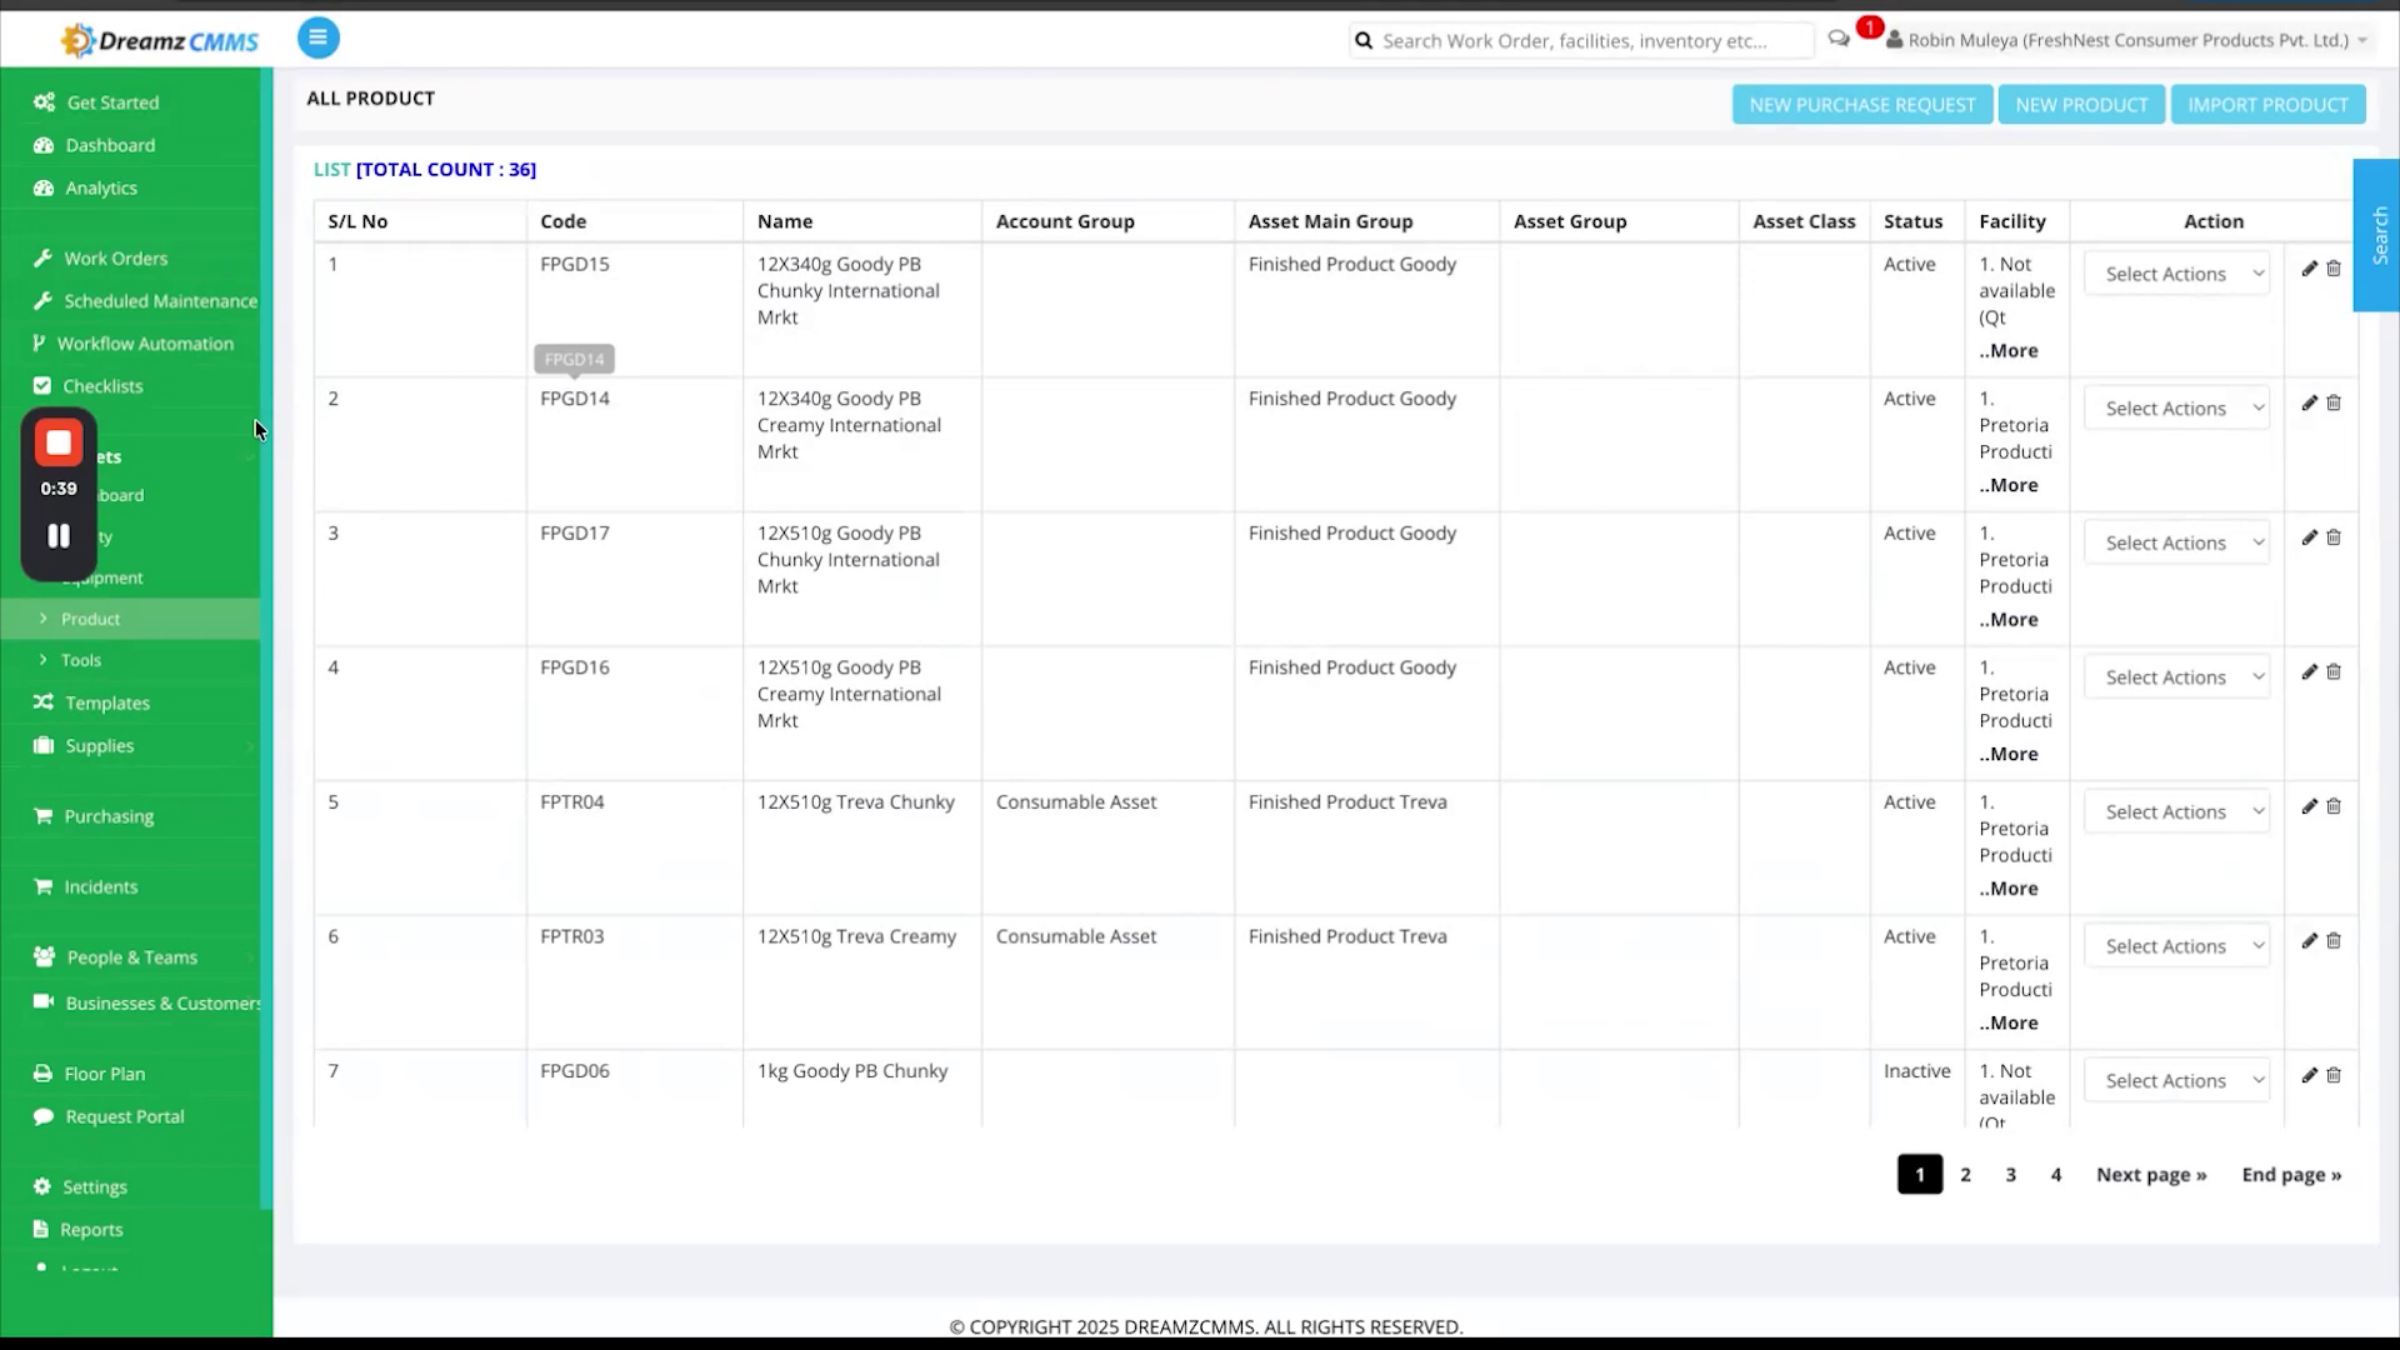Pause the screen recording
The width and height of the screenshot is (2400, 1350).
pyautogui.click(x=59, y=536)
